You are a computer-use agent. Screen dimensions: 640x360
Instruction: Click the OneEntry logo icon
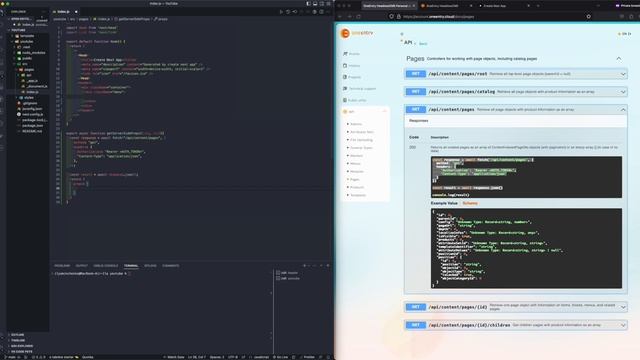(x=345, y=33)
